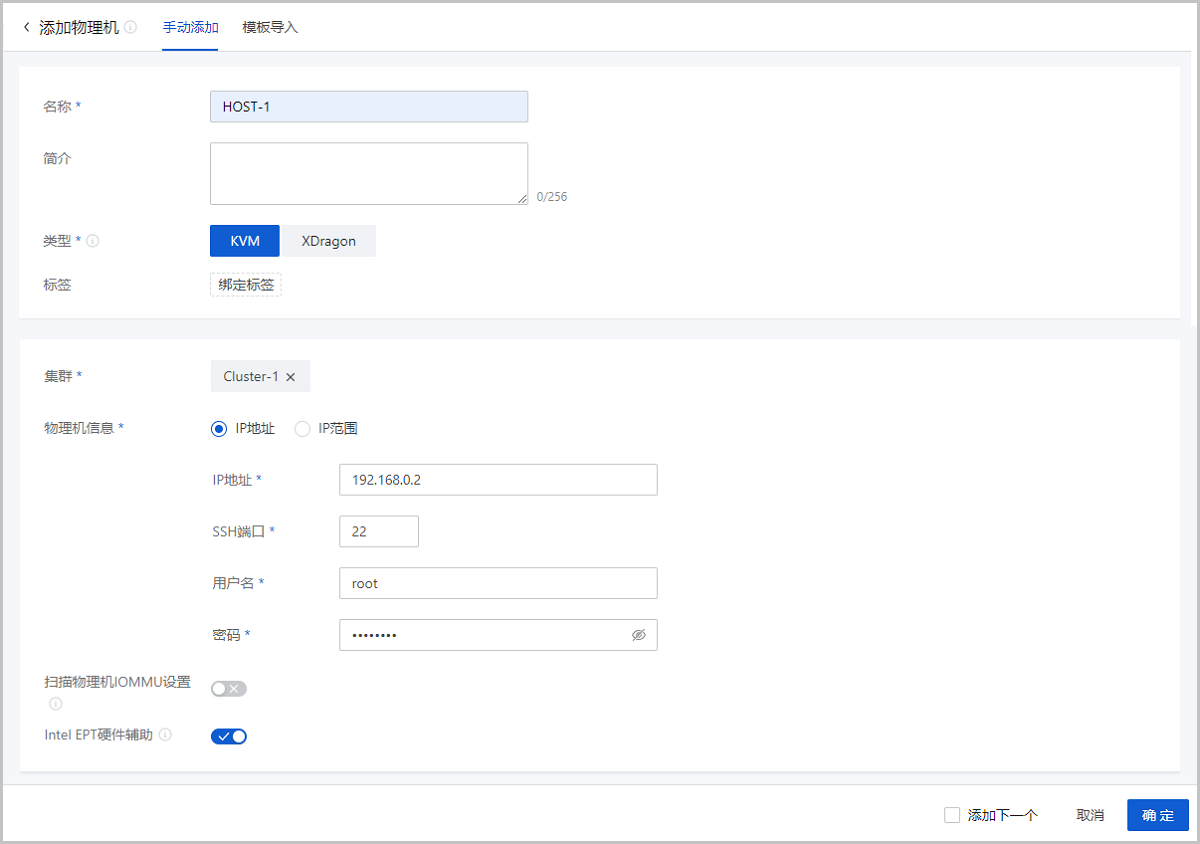Click the 0/256 character counter
This screenshot has width=1200, height=844.
[552, 197]
